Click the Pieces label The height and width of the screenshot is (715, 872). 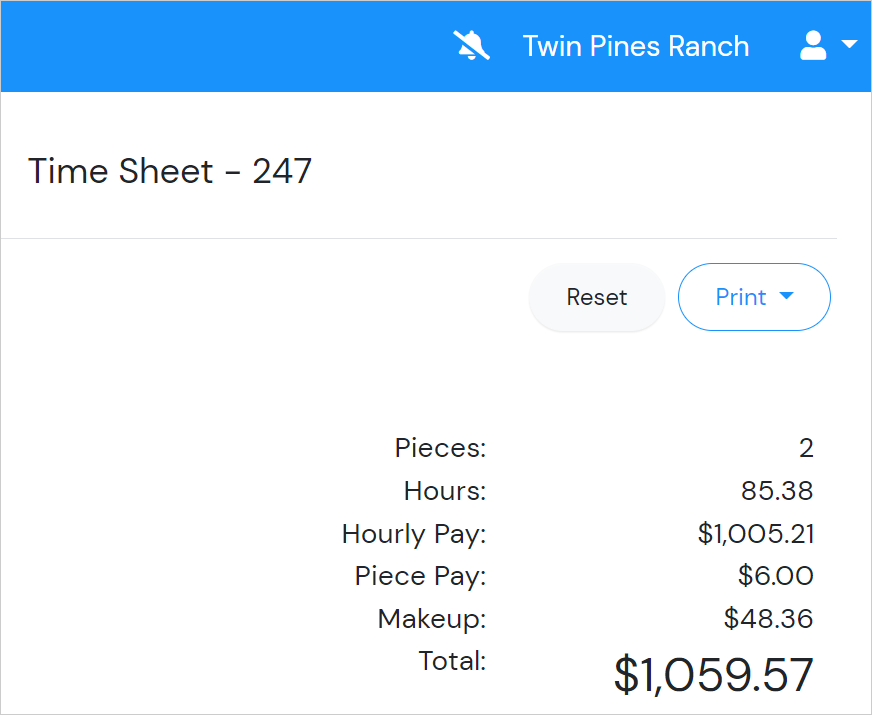click(440, 448)
